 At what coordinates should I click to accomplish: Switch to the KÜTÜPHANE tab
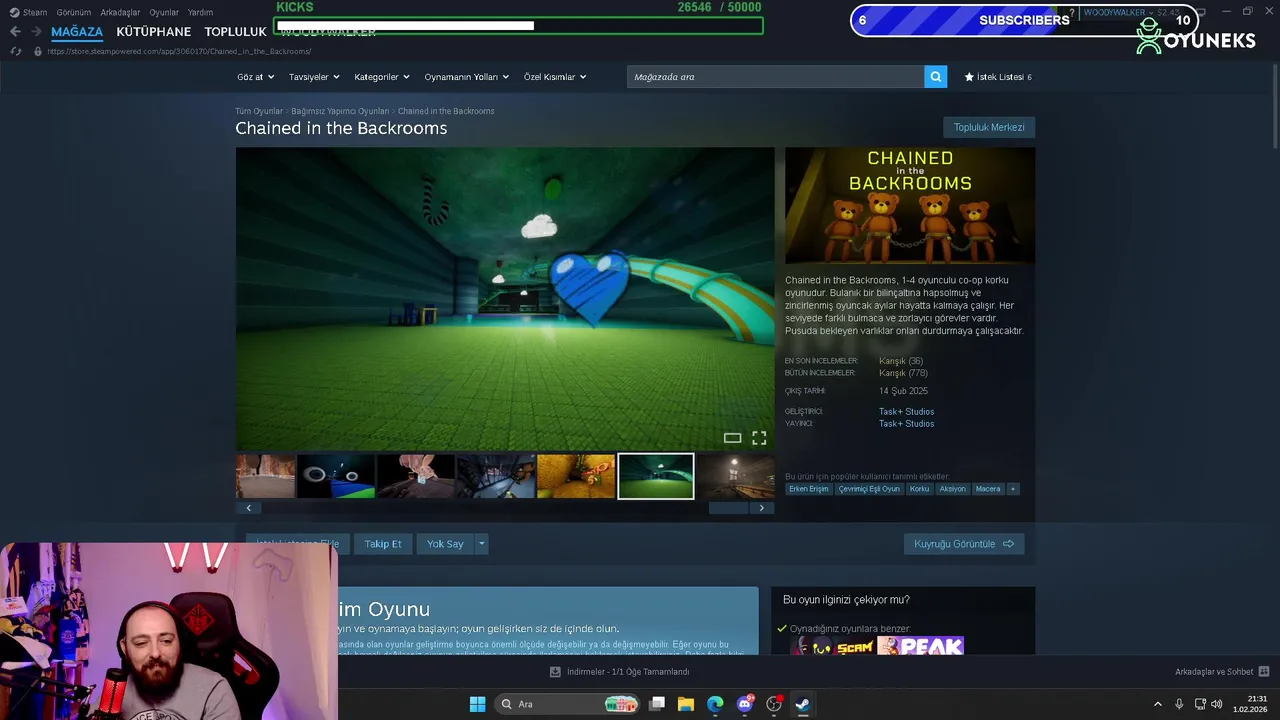tap(153, 32)
